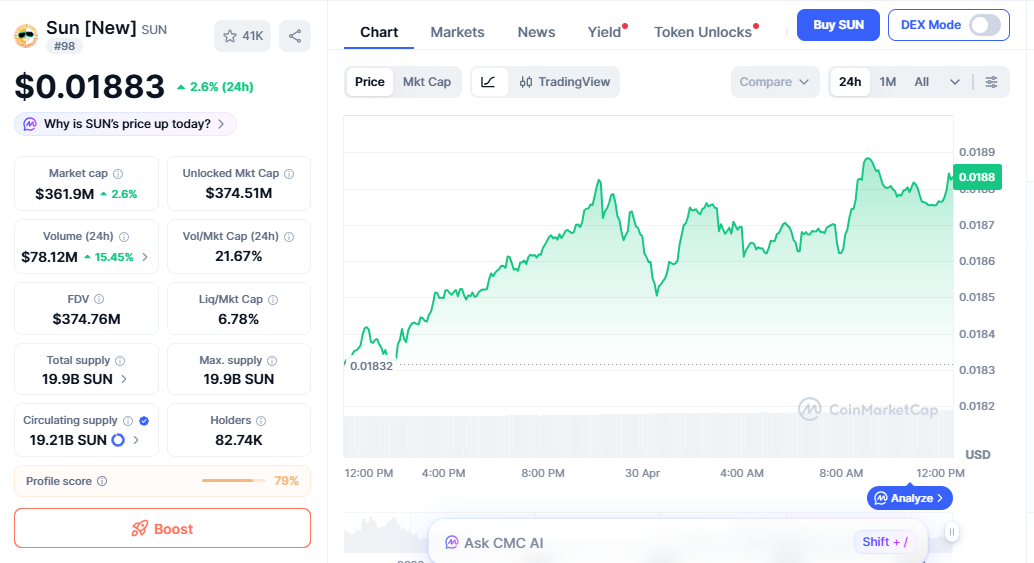The width and height of the screenshot is (1034, 563).
Task: Open the Markets tab
Action: point(457,32)
